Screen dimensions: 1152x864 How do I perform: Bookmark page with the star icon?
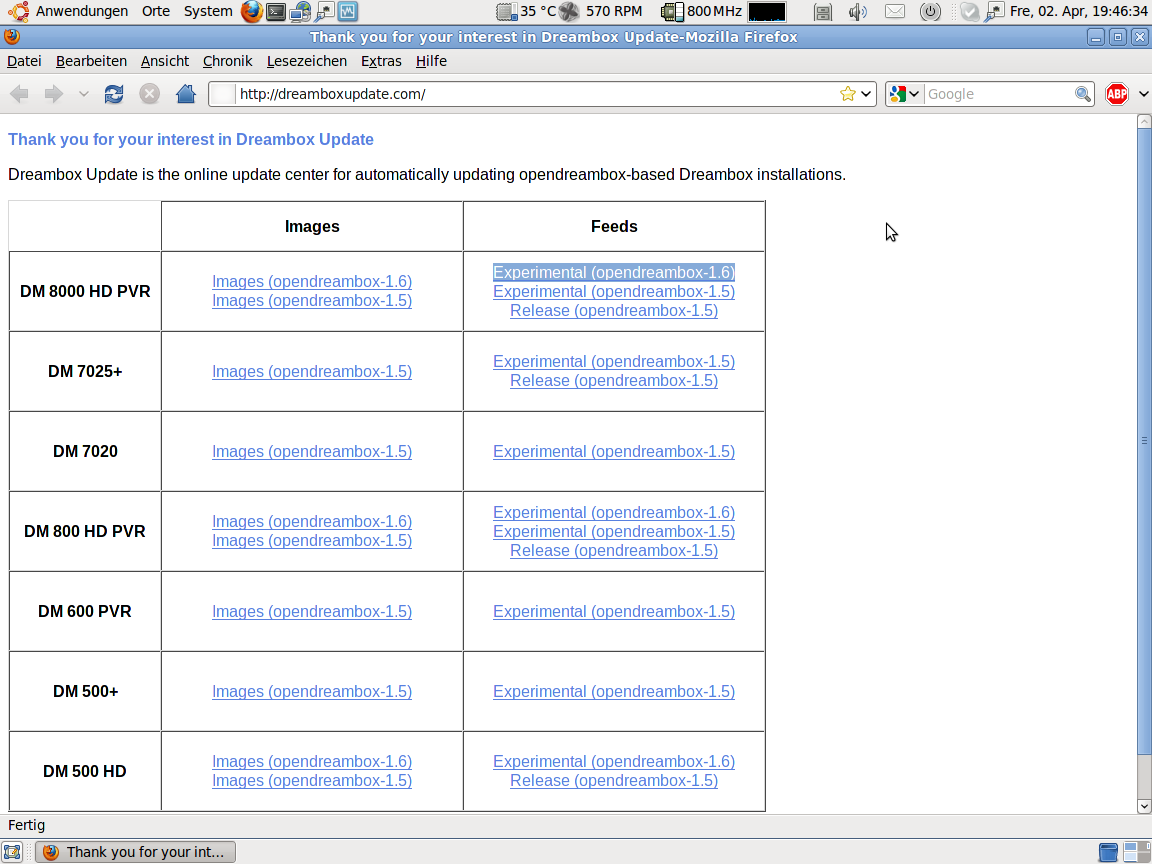[848, 94]
